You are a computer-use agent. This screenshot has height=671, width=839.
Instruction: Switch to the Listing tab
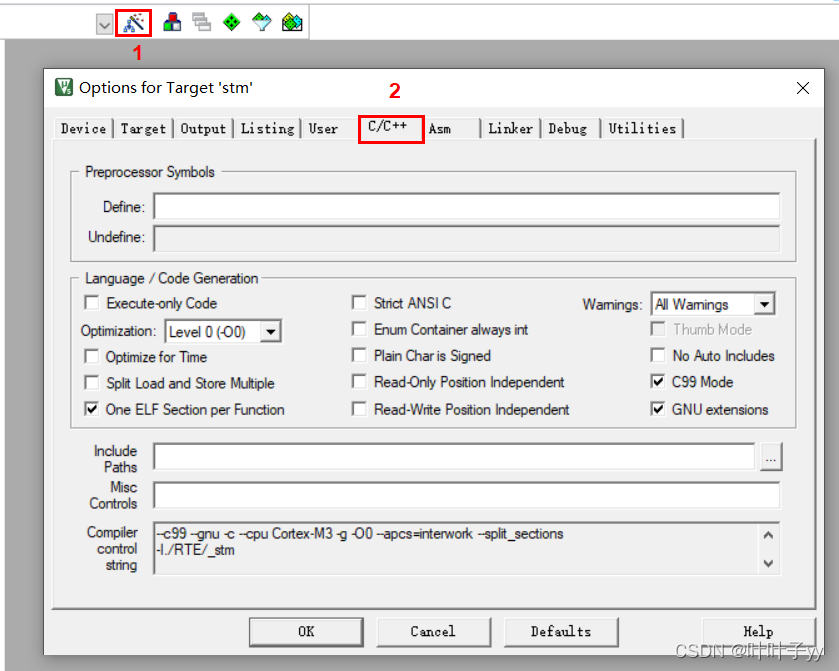[x=268, y=129]
